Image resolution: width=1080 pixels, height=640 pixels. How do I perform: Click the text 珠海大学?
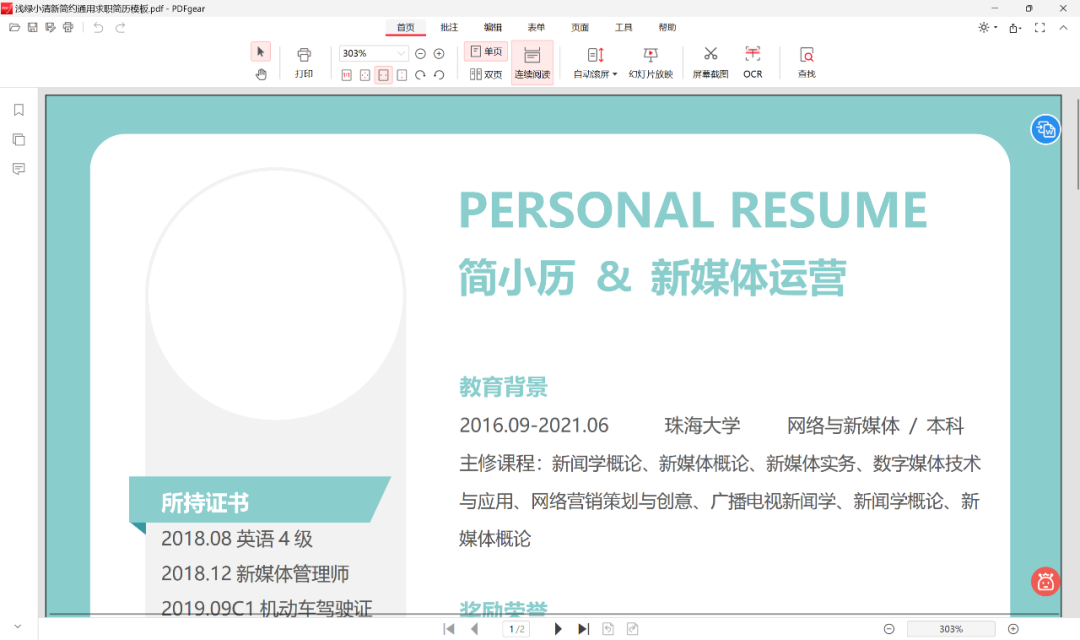pos(702,426)
